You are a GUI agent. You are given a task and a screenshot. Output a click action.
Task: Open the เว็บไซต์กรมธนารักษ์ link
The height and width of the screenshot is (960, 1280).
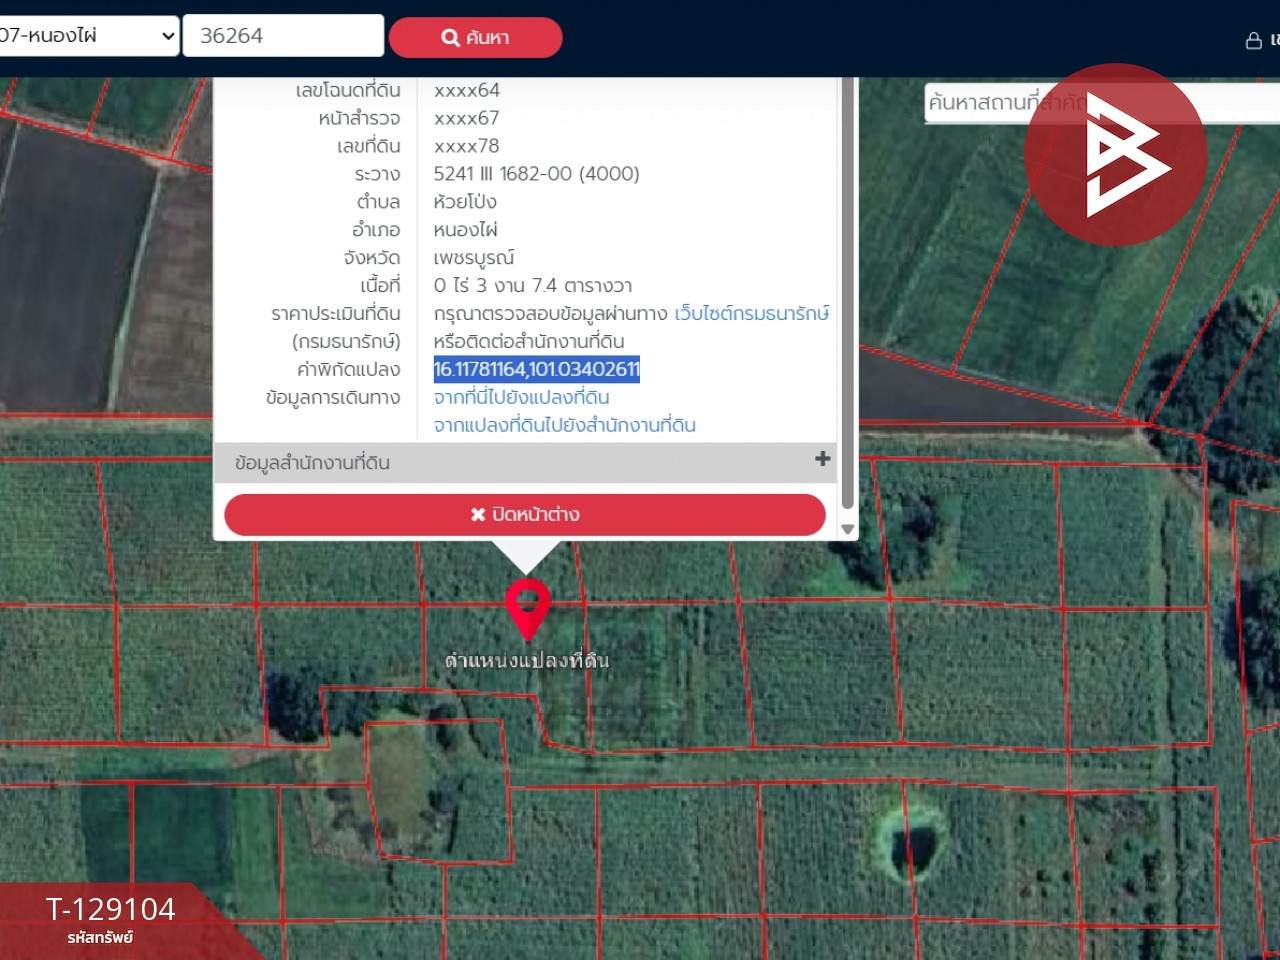click(x=751, y=314)
